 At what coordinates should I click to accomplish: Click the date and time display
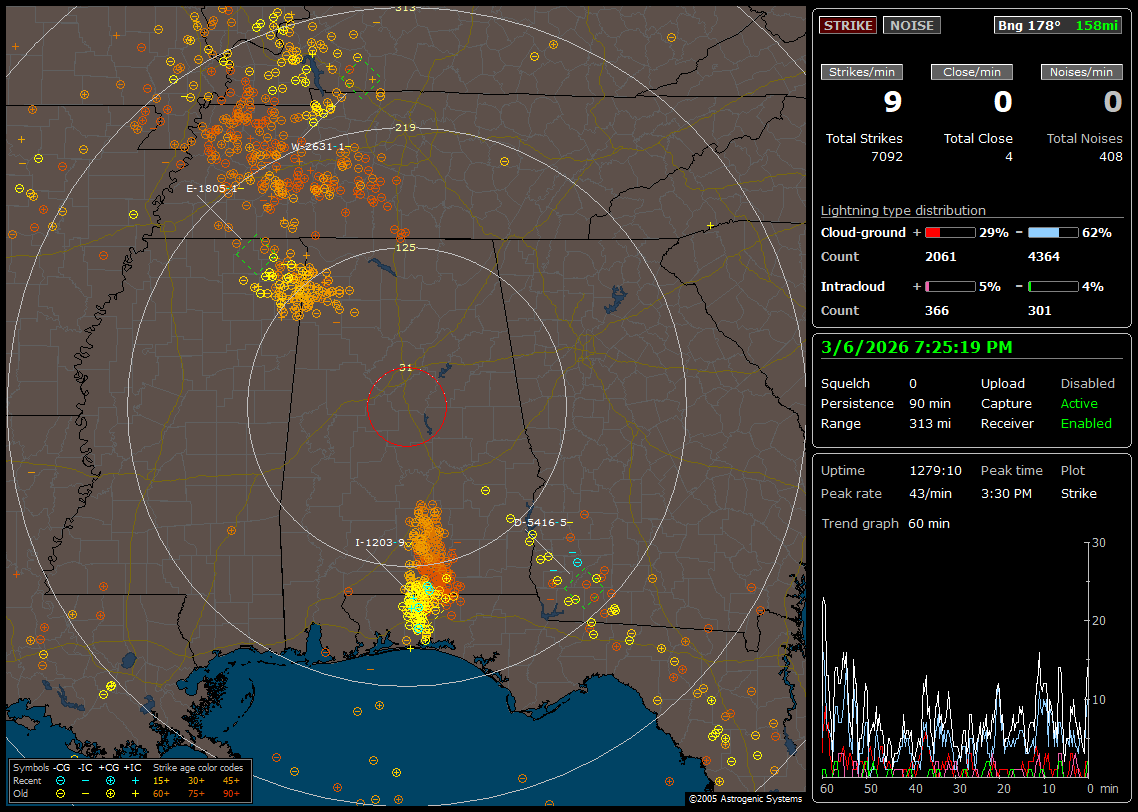coord(916,348)
